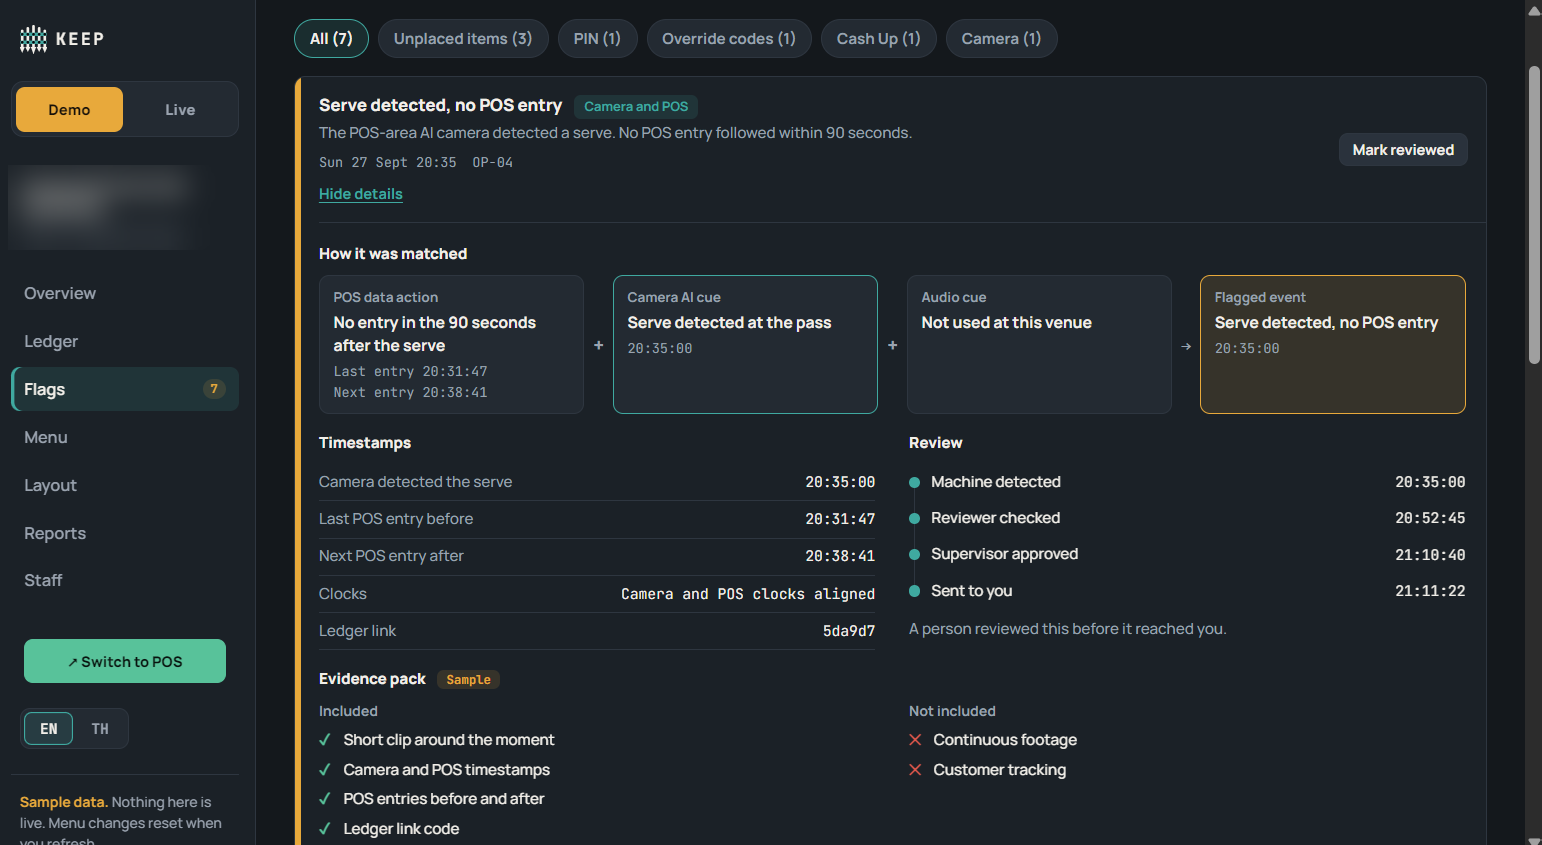Show the All (7) filter
The width and height of the screenshot is (1542, 845).
tap(331, 39)
